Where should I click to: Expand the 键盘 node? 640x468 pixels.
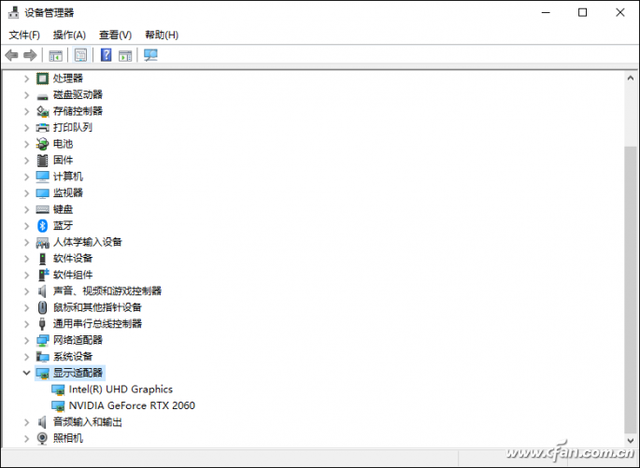tap(27, 209)
